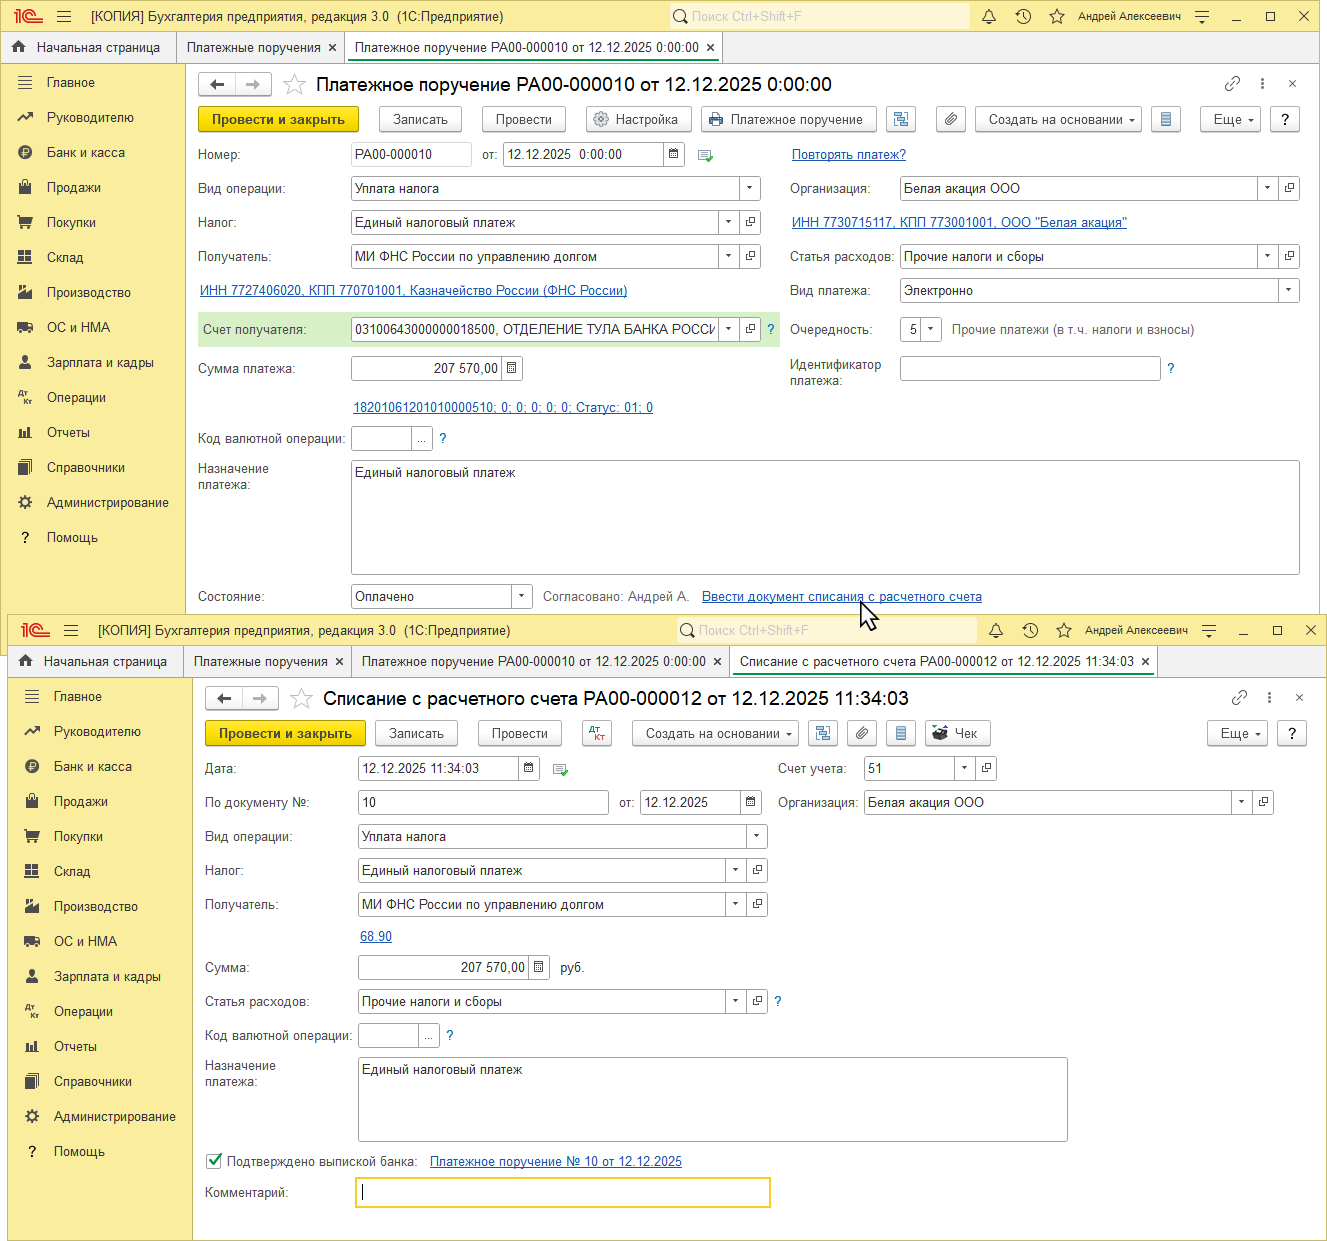The height and width of the screenshot is (1241, 1327).
Task: Click the Повторять платеж? link
Action: (x=848, y=154)
